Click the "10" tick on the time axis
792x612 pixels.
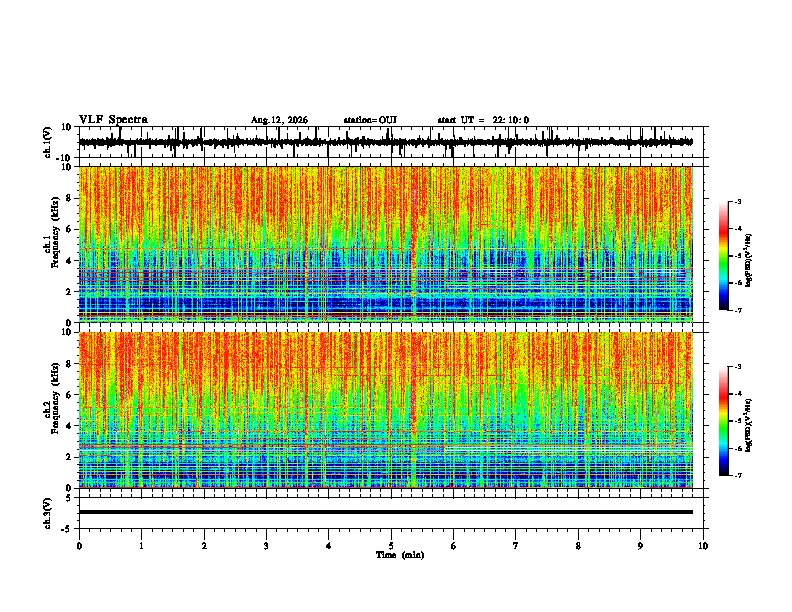(703, 545)
